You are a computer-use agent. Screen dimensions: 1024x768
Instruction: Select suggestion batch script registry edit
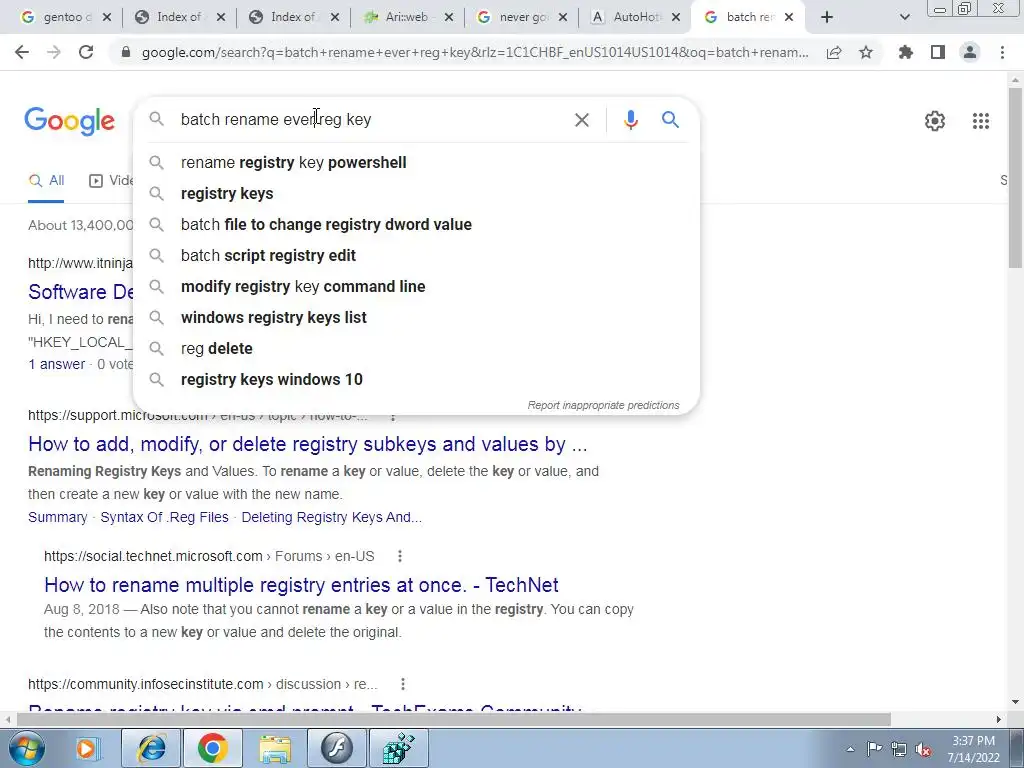coord(416,255)
